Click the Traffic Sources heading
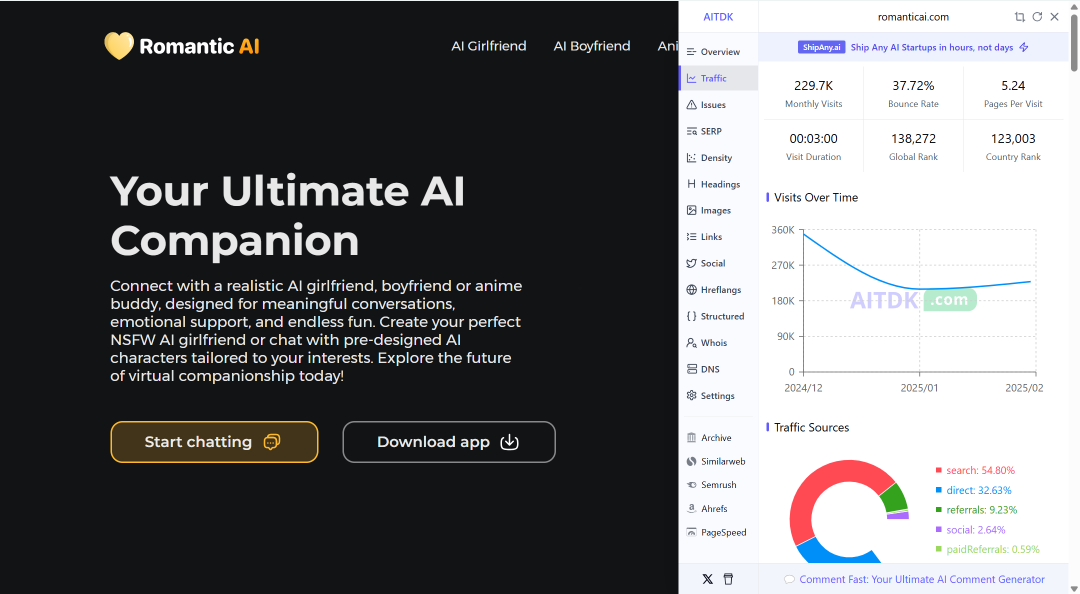This screenshot has height=594, width=1080. point(811,427)
